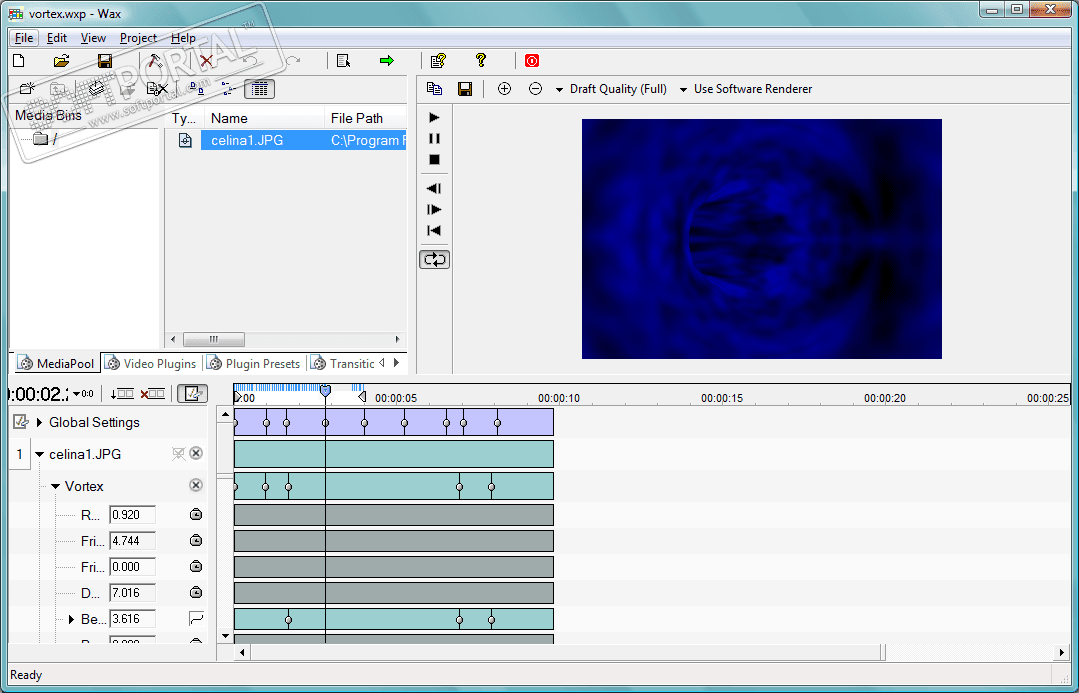1079x693 pixels.
Task: Remove the Vortex effect with X icon
Action: coord(196,485)
